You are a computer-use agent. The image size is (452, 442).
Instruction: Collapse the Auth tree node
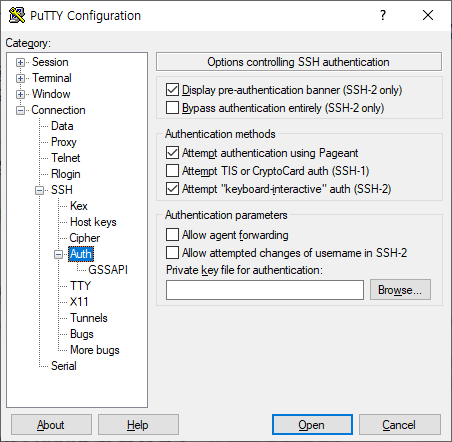point(58,254)
